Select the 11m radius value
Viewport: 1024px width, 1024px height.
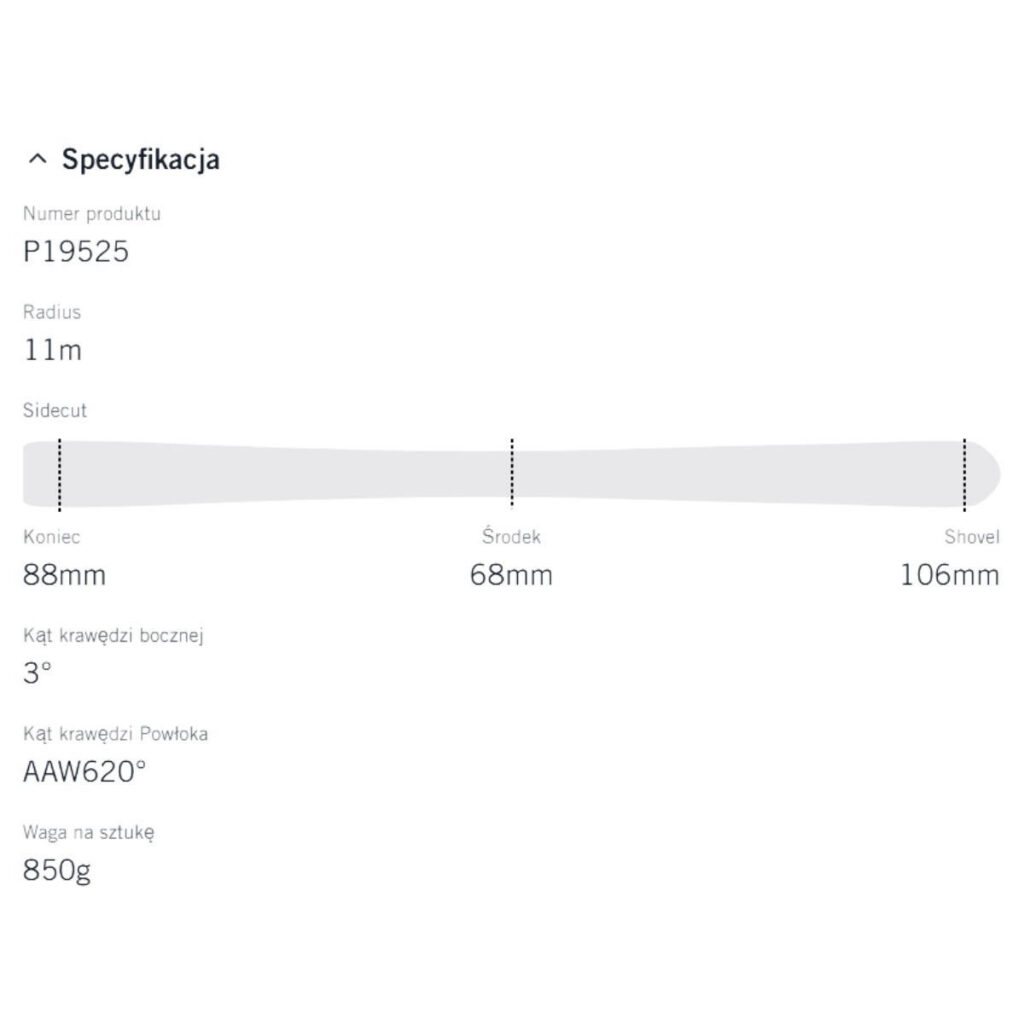(x=52, y=350)
